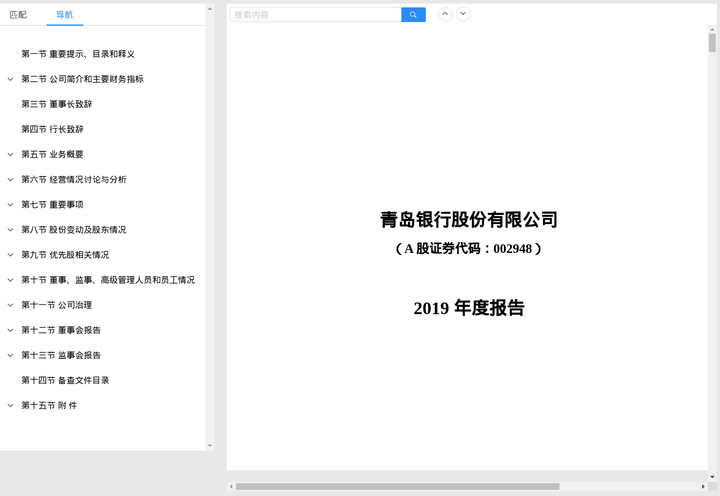
Task: Click document vertical scrollbar thumb
Action: 712,43
